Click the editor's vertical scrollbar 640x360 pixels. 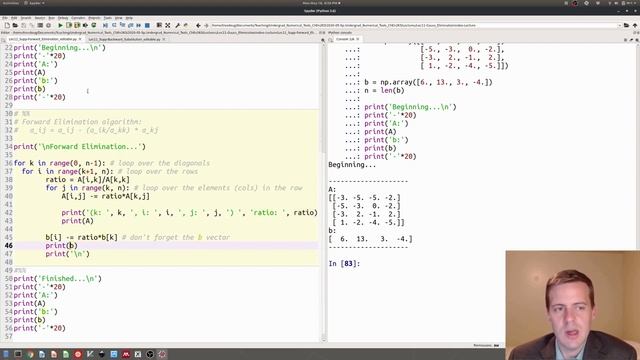pos(323,192)
